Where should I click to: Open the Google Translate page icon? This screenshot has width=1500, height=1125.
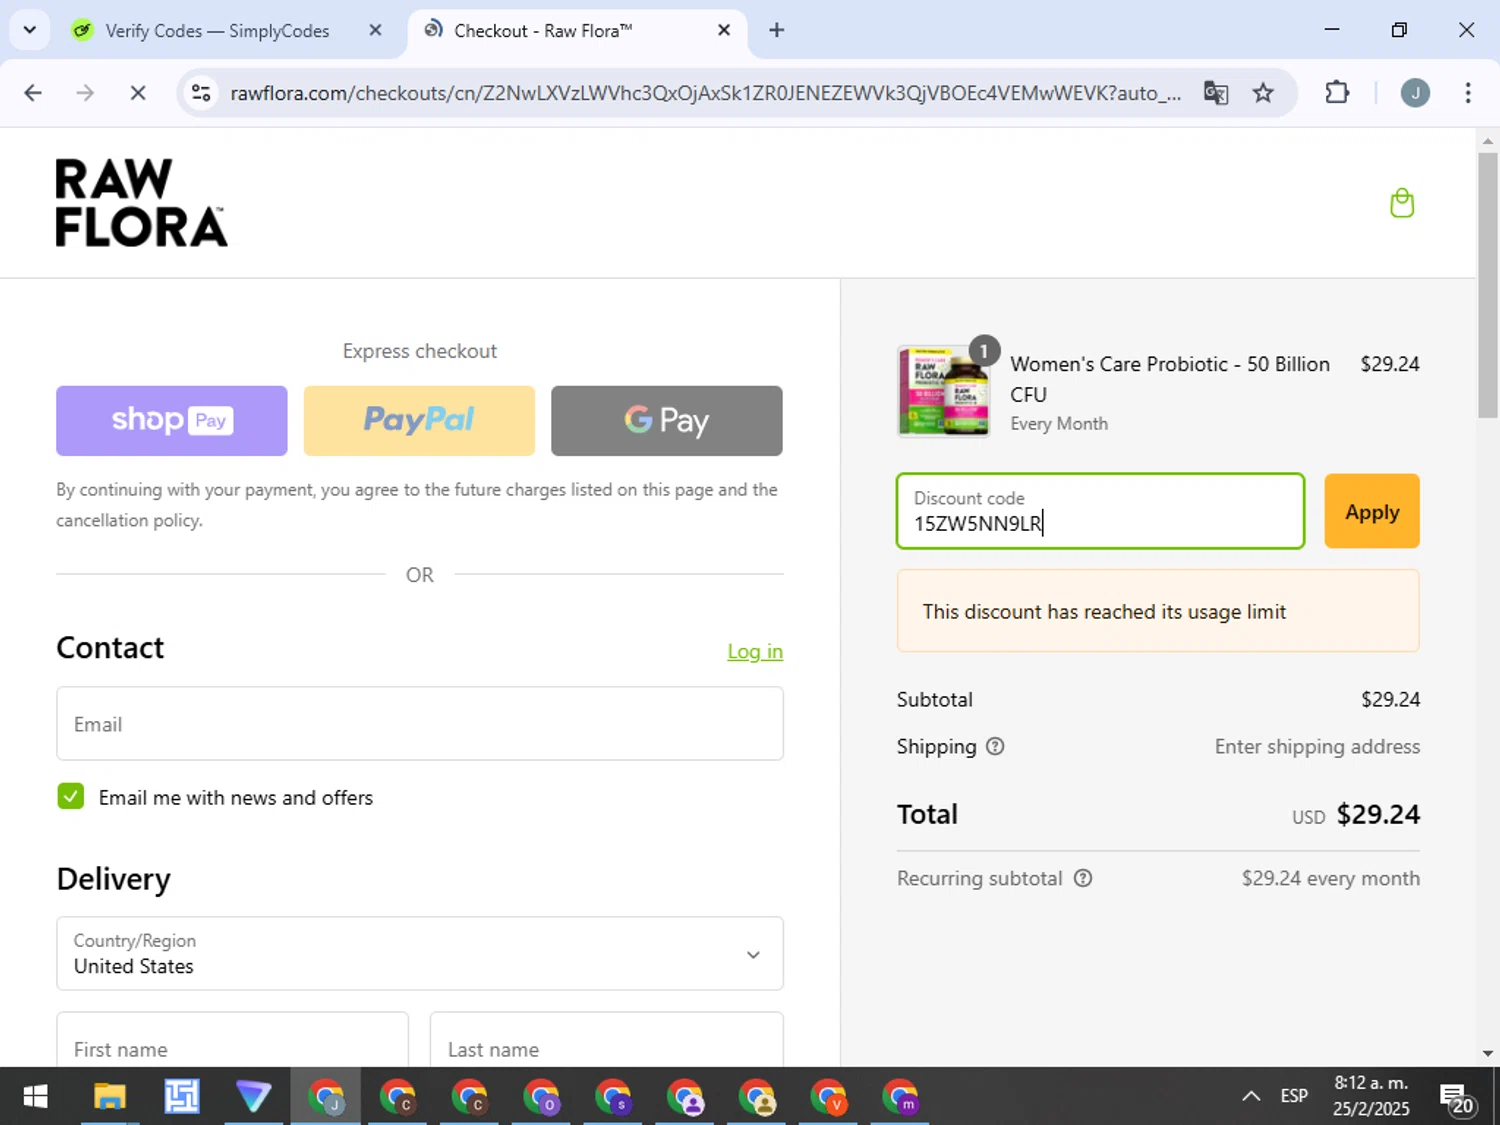[x=1216, y=93]
